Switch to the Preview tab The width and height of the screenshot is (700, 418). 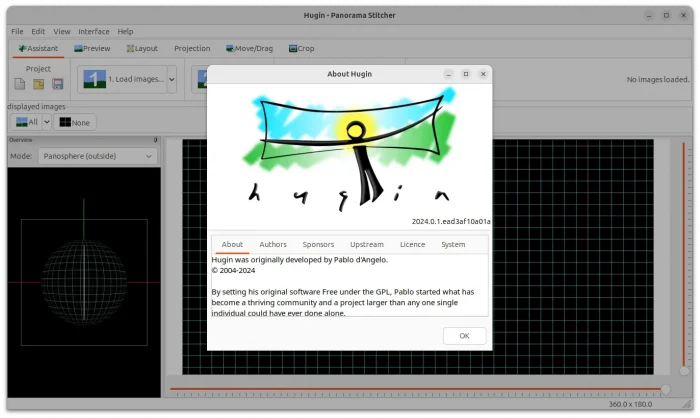point(92,48)
